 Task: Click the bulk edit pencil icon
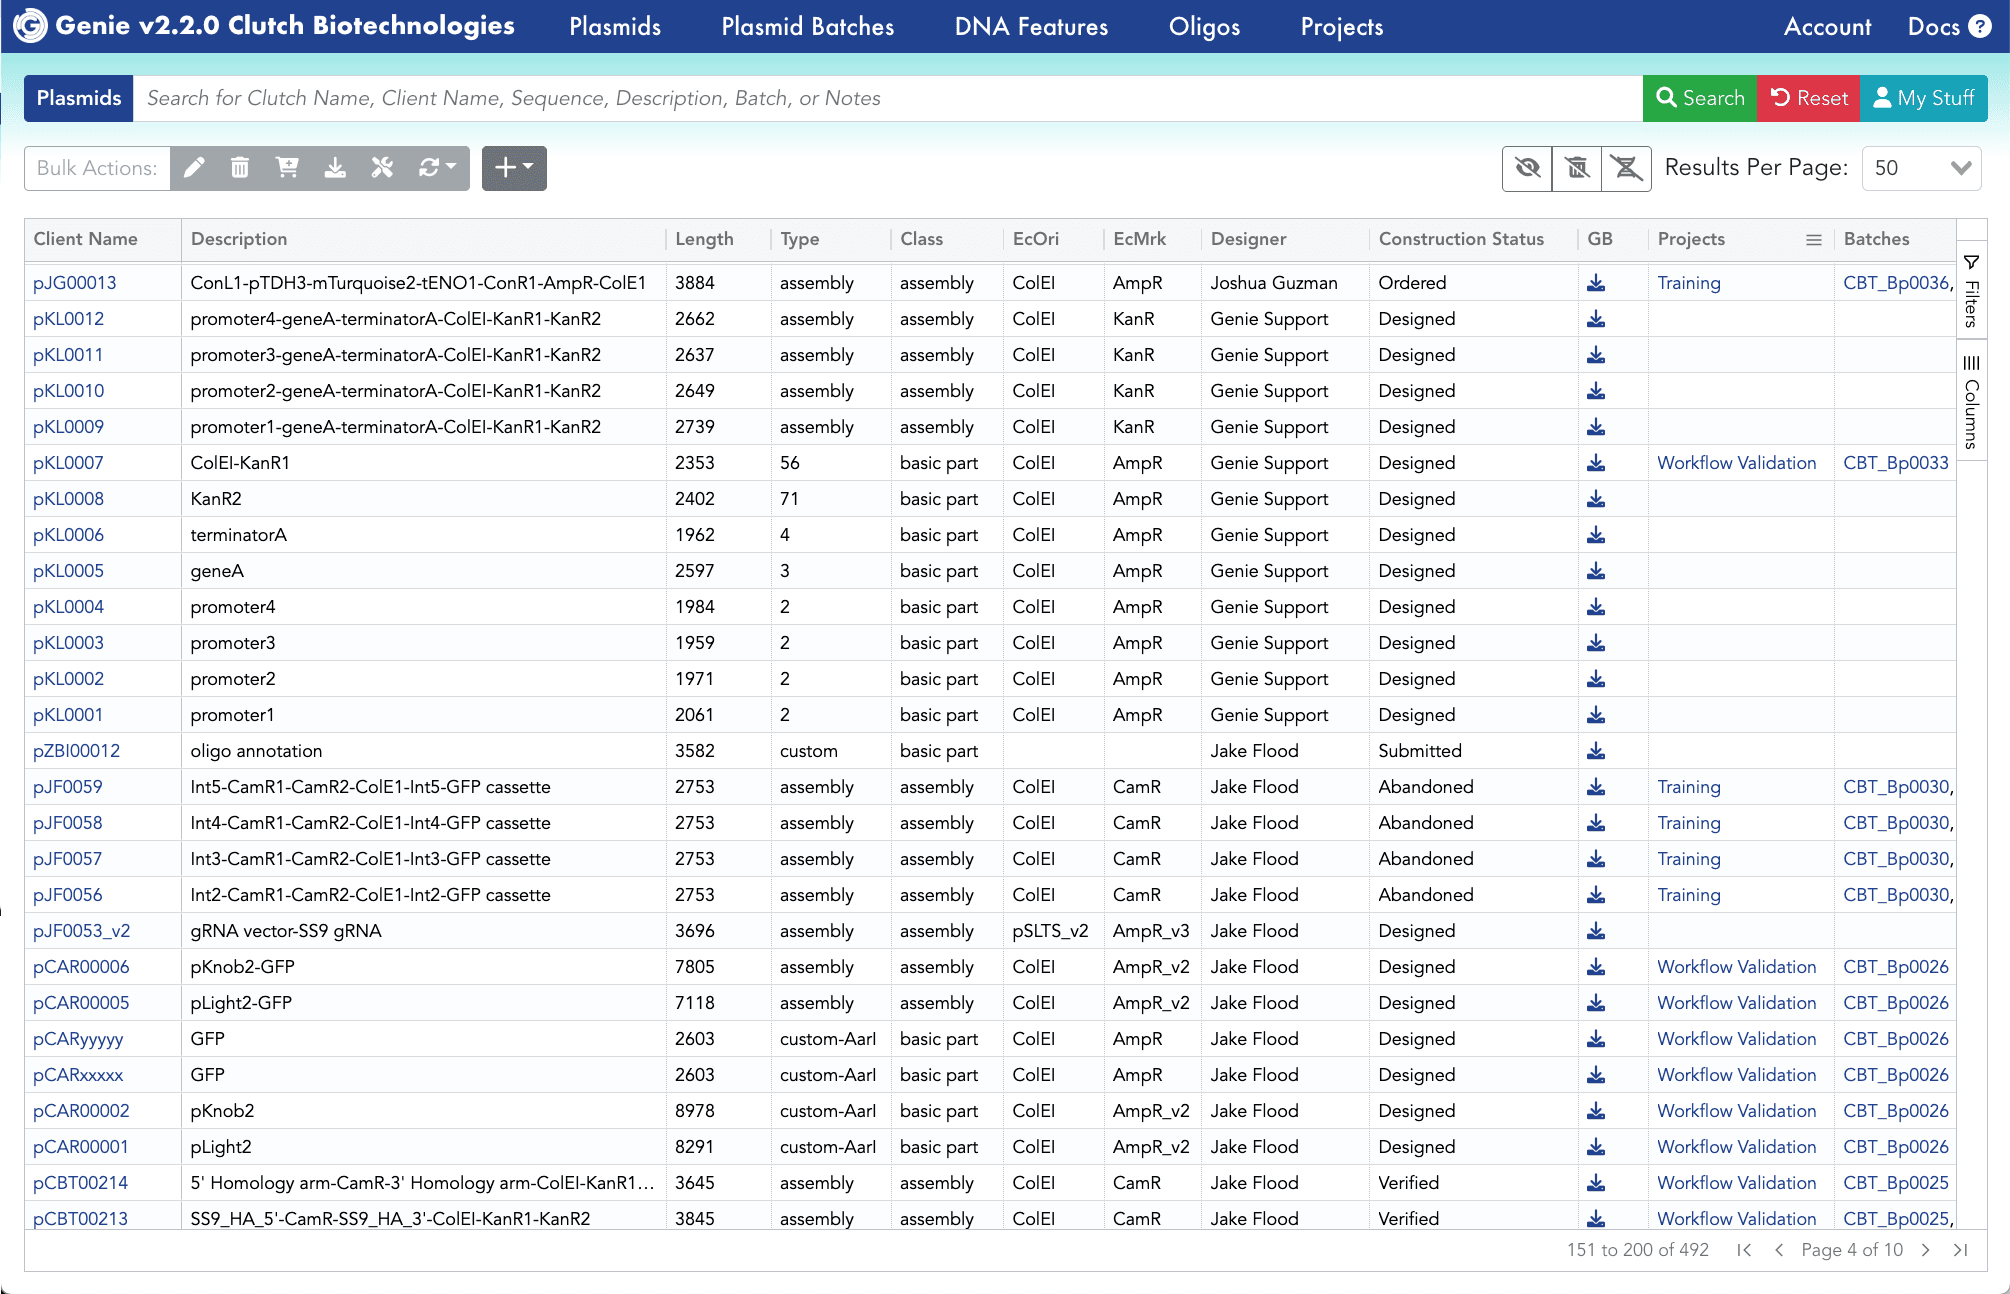tap(195, 168)
